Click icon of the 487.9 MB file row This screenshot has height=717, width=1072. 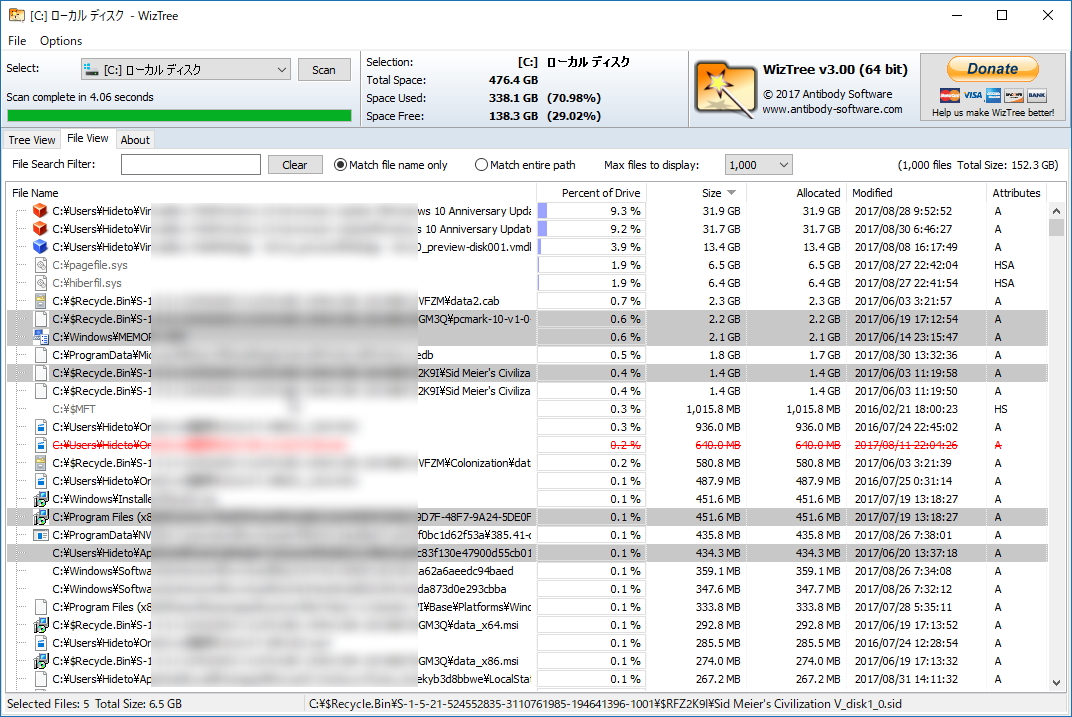40,481
